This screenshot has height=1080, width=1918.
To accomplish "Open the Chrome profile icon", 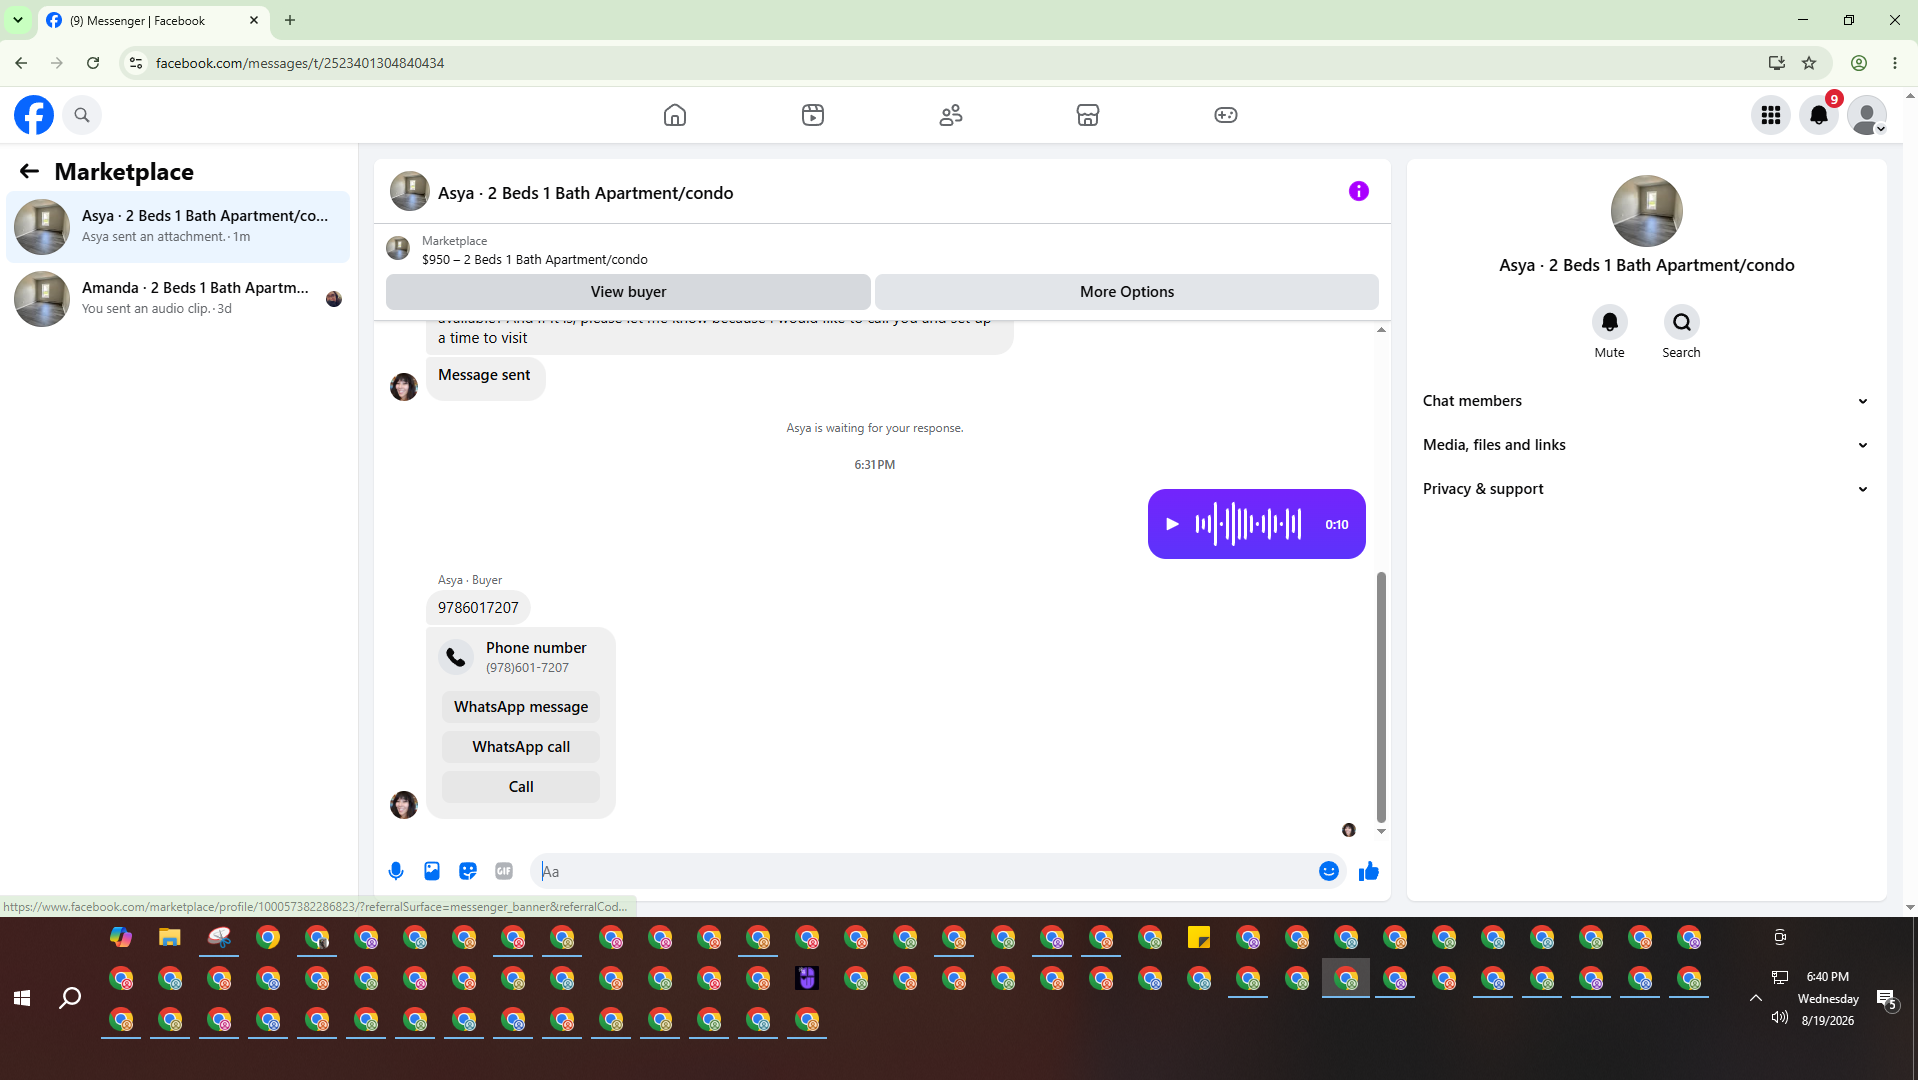I will pos(1859,63).
